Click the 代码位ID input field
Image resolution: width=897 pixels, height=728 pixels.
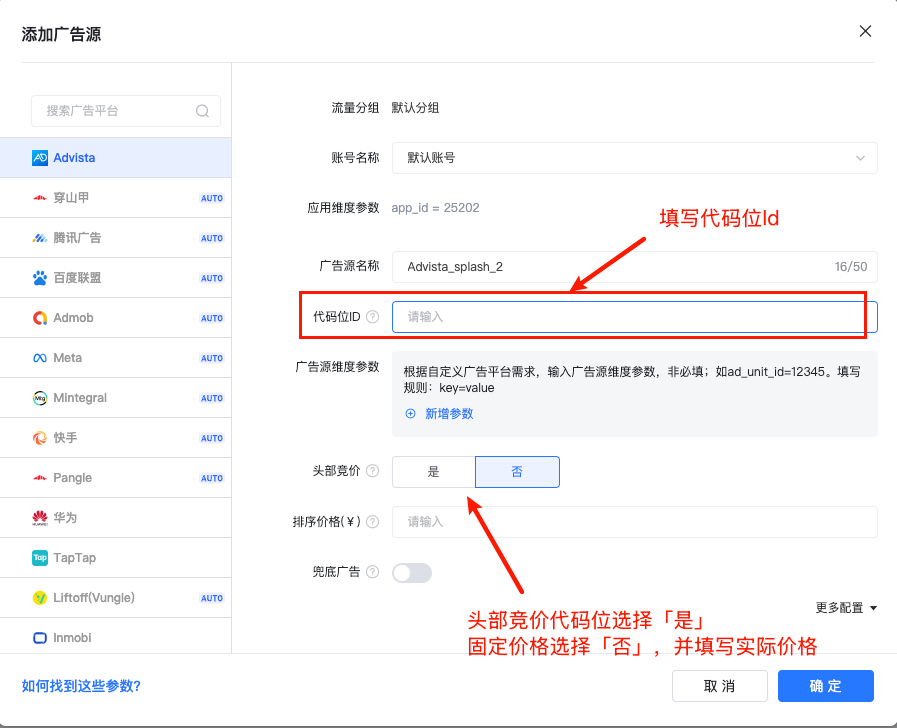pyautogui.click(x=634, y=317)
